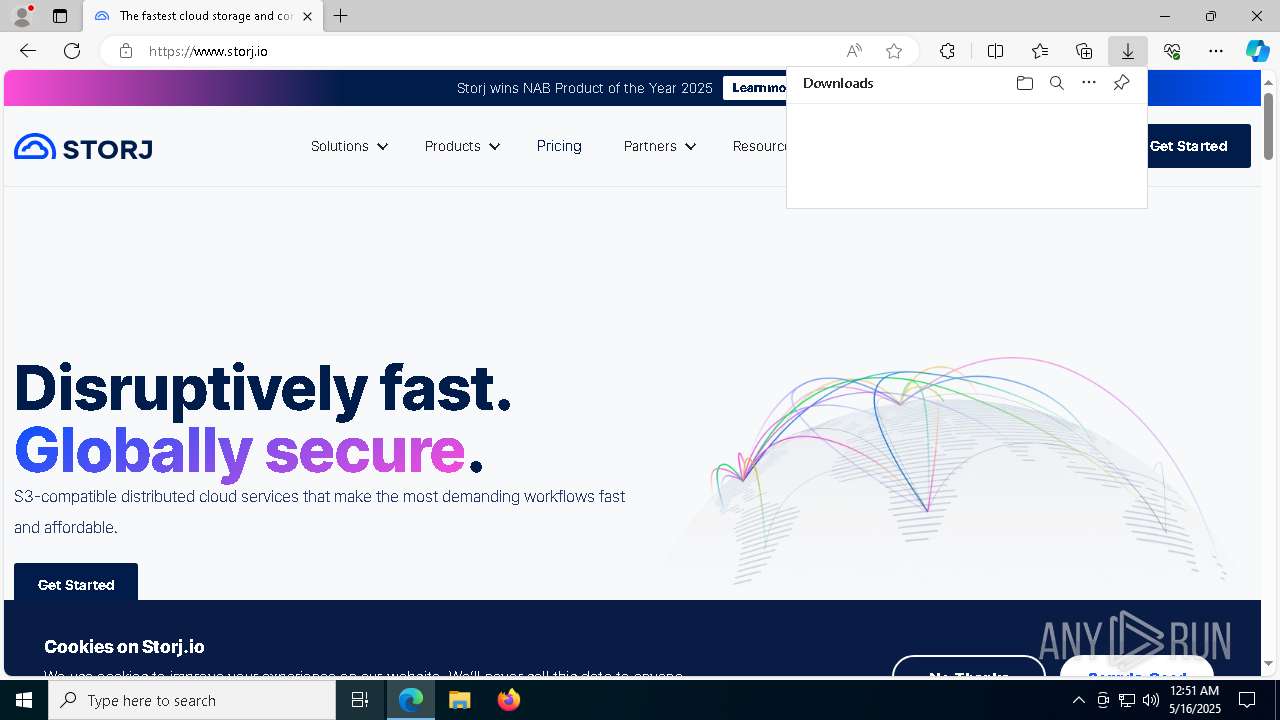1280x720 pixels.
Task: Open Windows Start menu
Action: (24, 700)
